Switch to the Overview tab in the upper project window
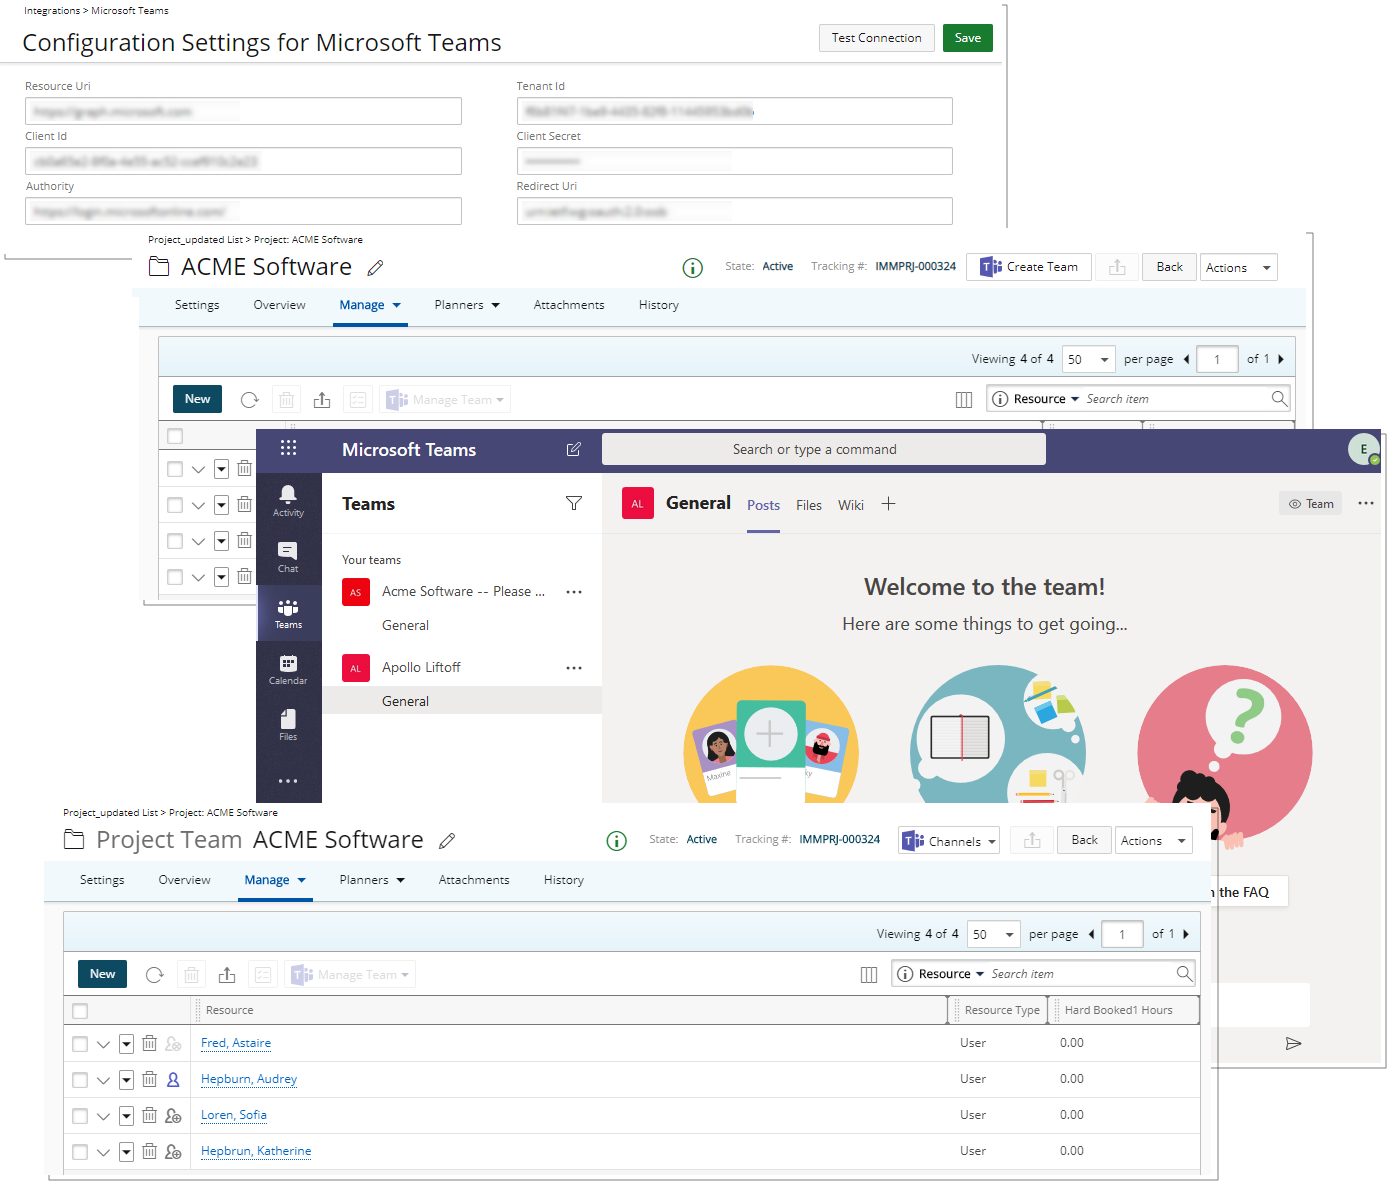 point(280,305)
